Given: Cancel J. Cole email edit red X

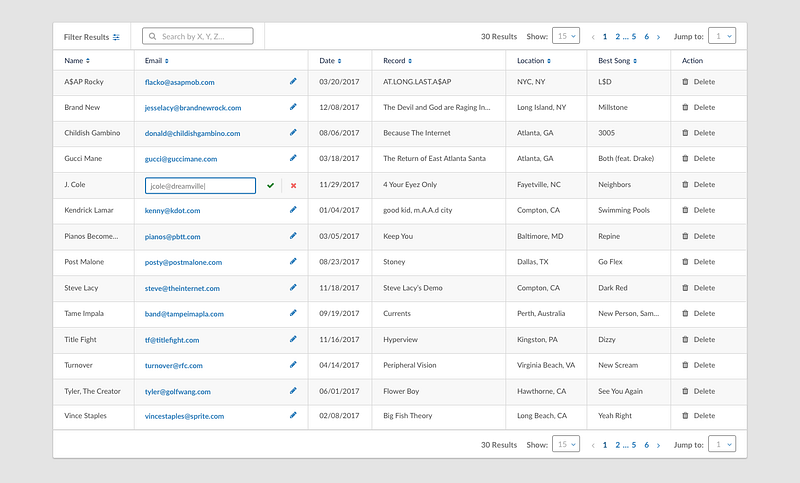Looking at the screenshot, I should pyautogui.click(x=293, y=186).
